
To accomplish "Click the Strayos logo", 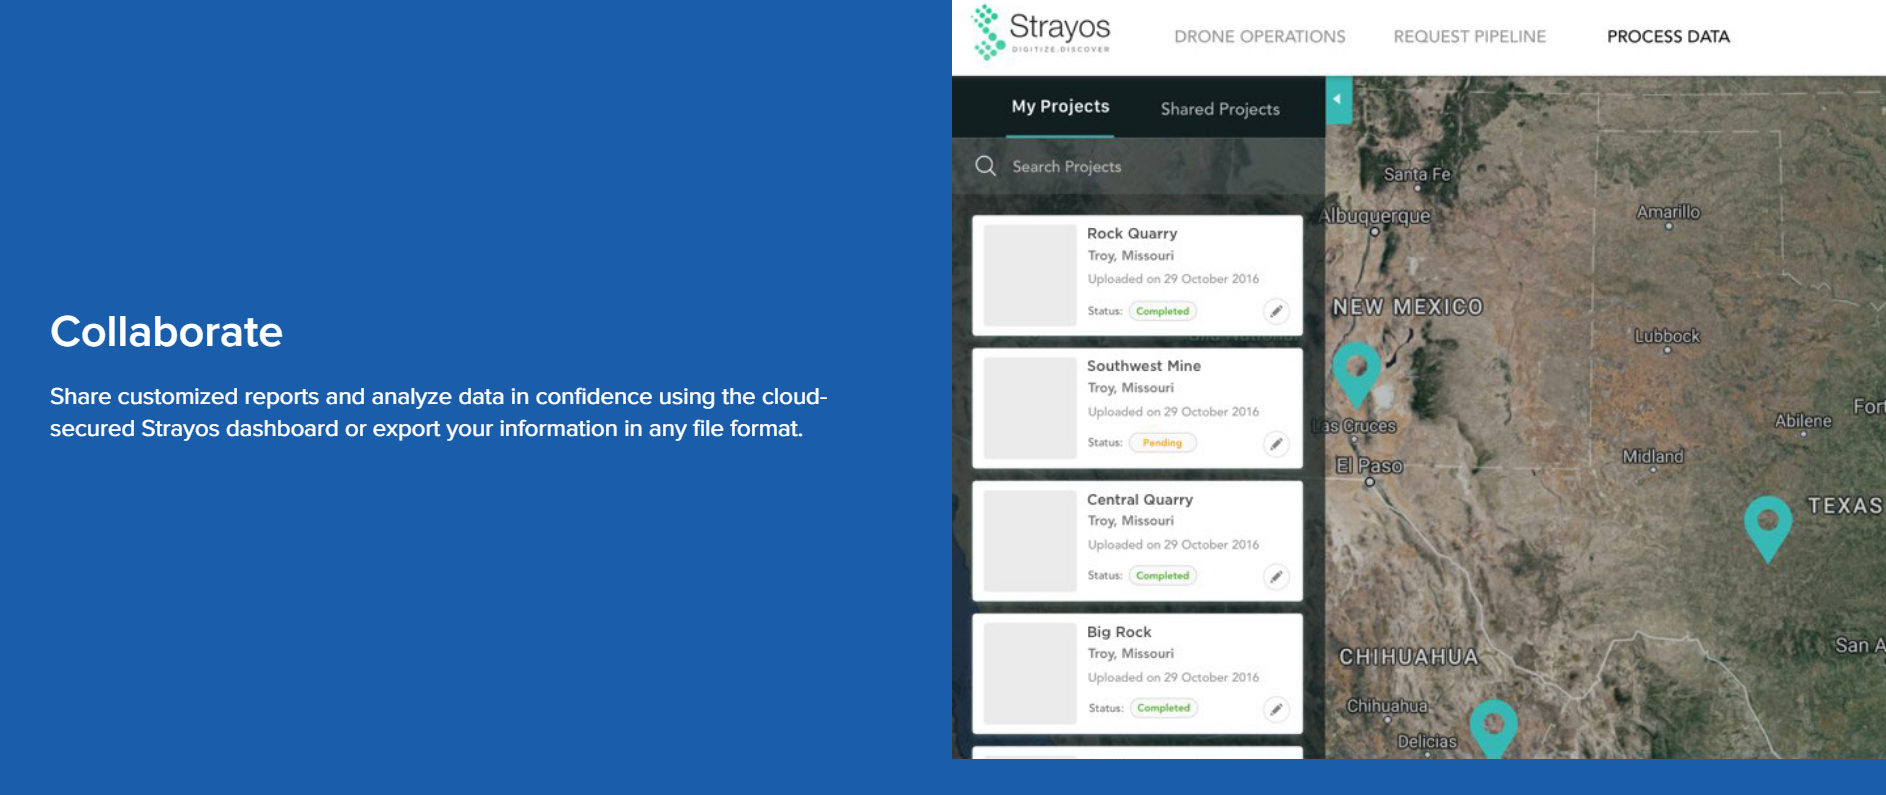I will coord(1042,33).
